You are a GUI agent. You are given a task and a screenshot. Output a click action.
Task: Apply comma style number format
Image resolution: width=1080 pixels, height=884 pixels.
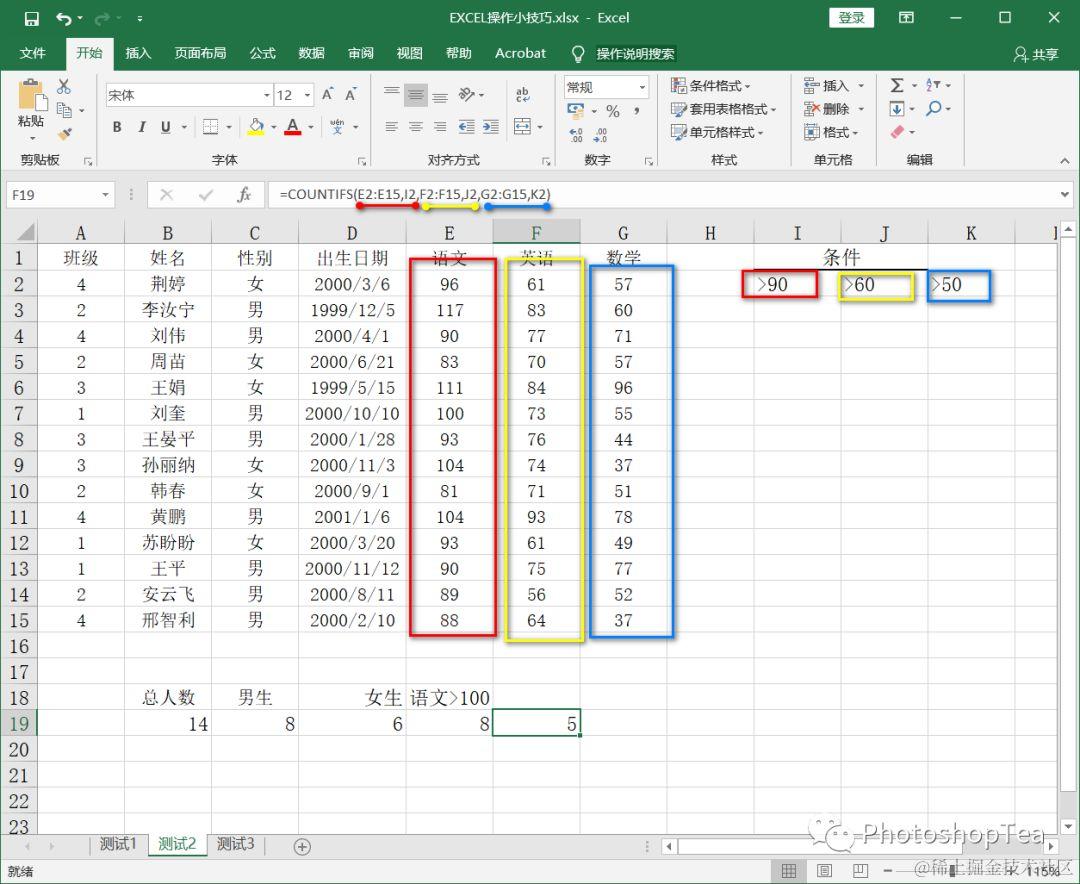tap(636, 111)
